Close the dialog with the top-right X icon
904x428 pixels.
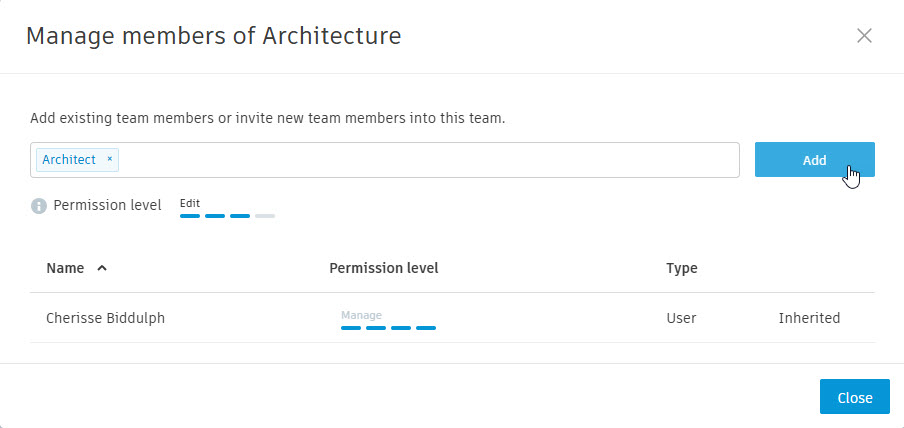864,36
